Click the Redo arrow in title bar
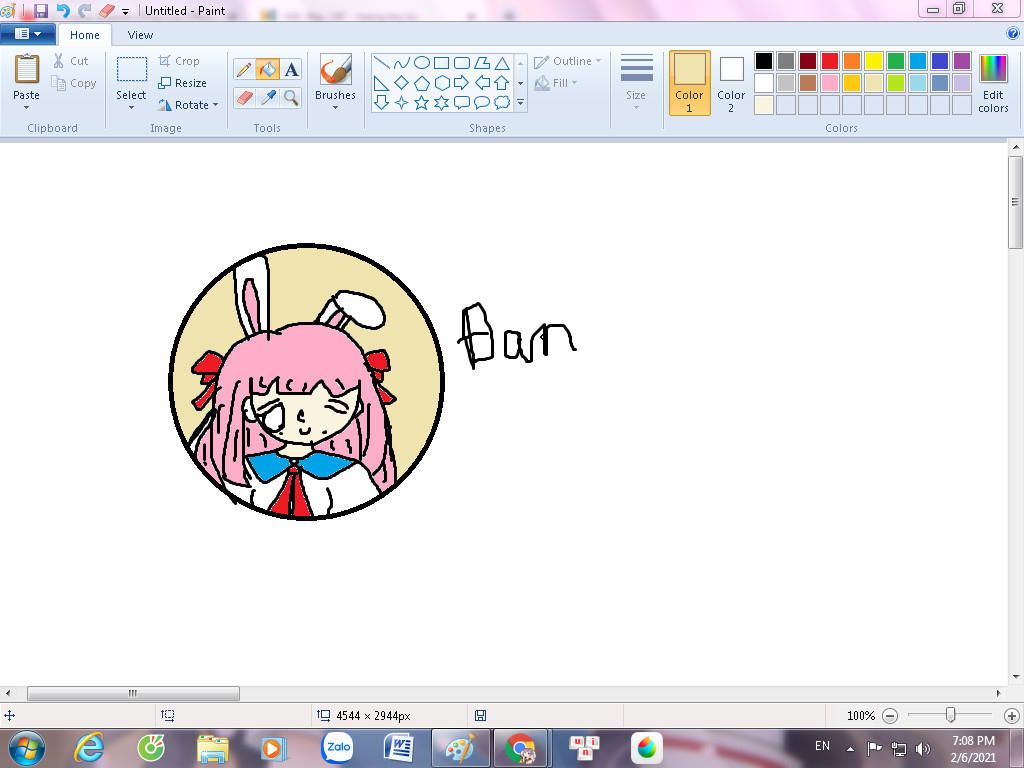 85,10
